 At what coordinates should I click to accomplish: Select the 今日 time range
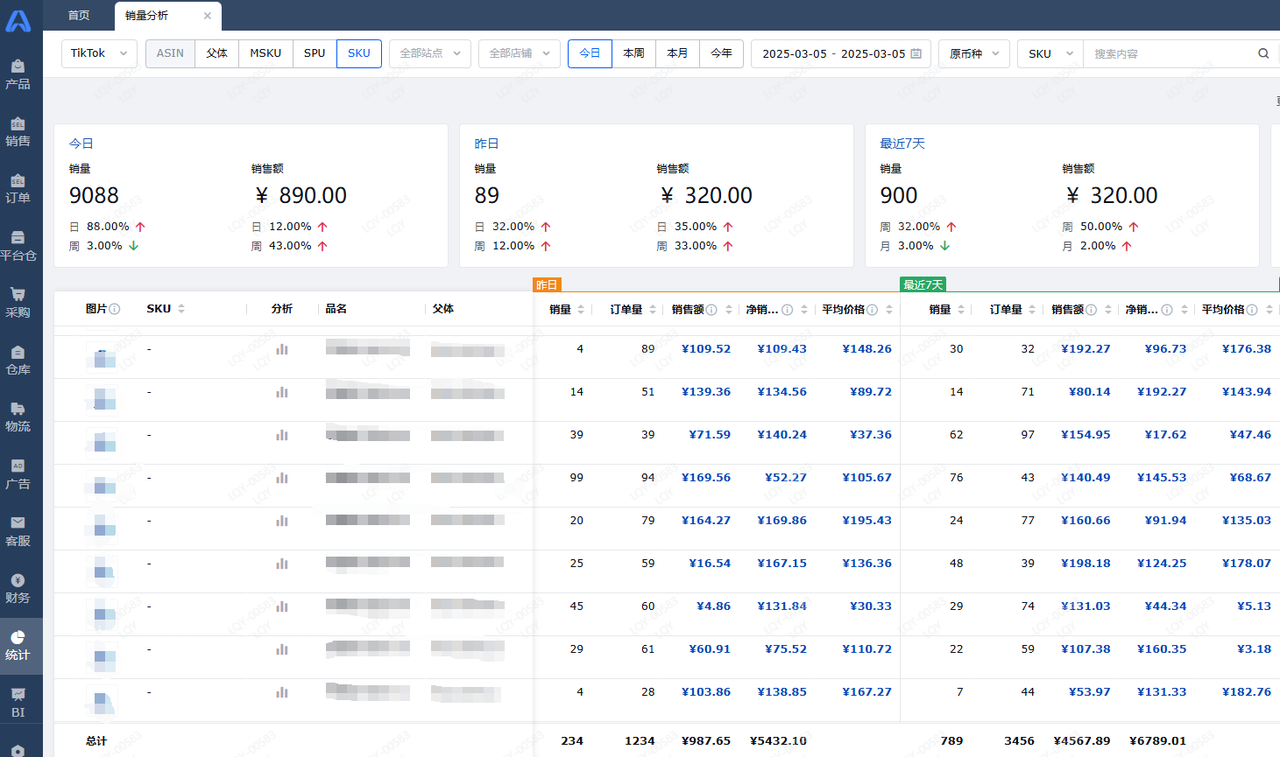point(590,54)
